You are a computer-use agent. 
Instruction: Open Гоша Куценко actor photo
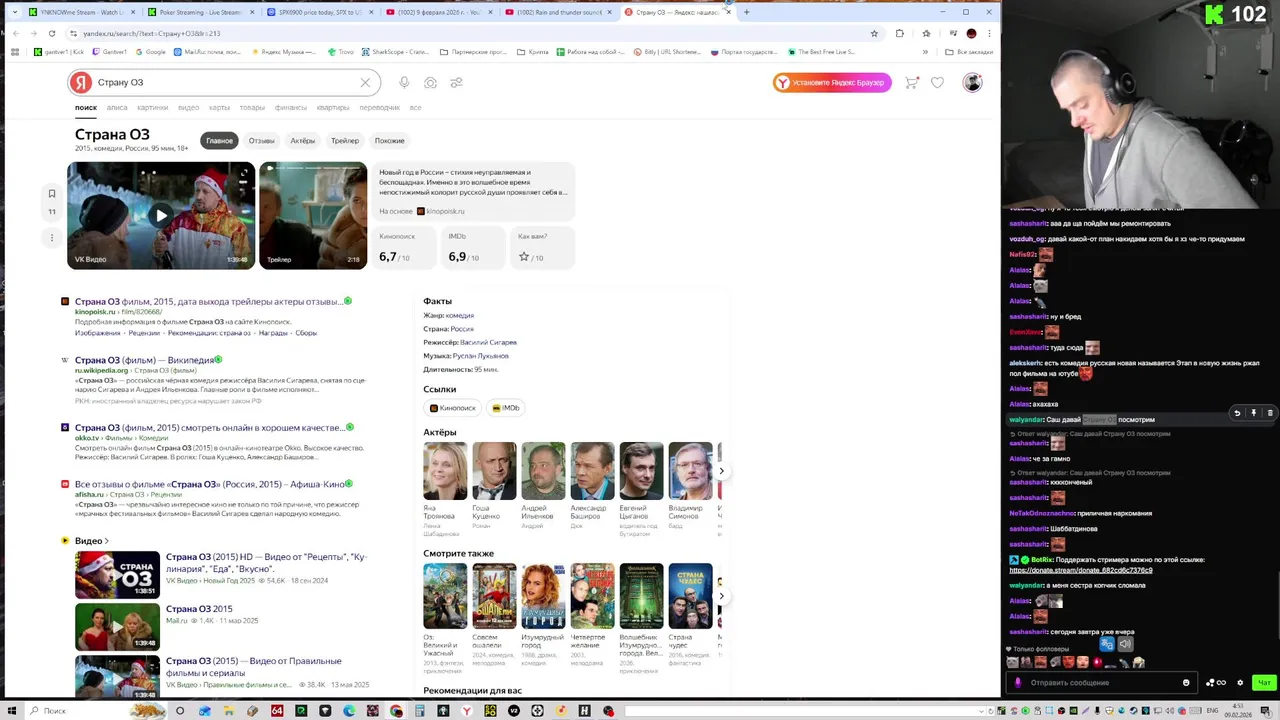[494, 471]
